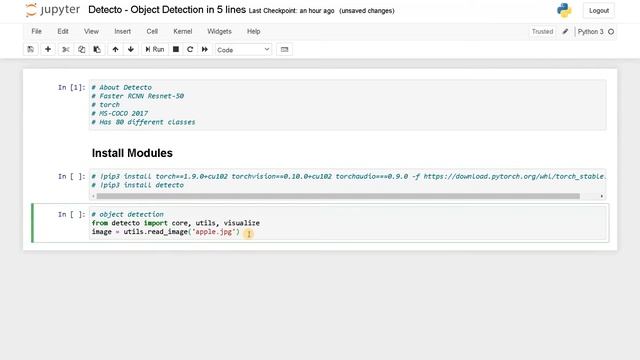Image resolution: width=640 pixels, height=360 pixels.
Task: Click the kernel idle circle indicator
Action: point(611,31)
